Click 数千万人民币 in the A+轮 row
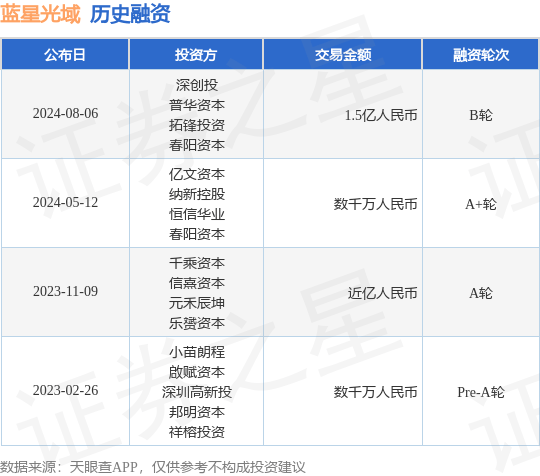The width and height of the screenshot is (540, 476). (x=375, y=204)
